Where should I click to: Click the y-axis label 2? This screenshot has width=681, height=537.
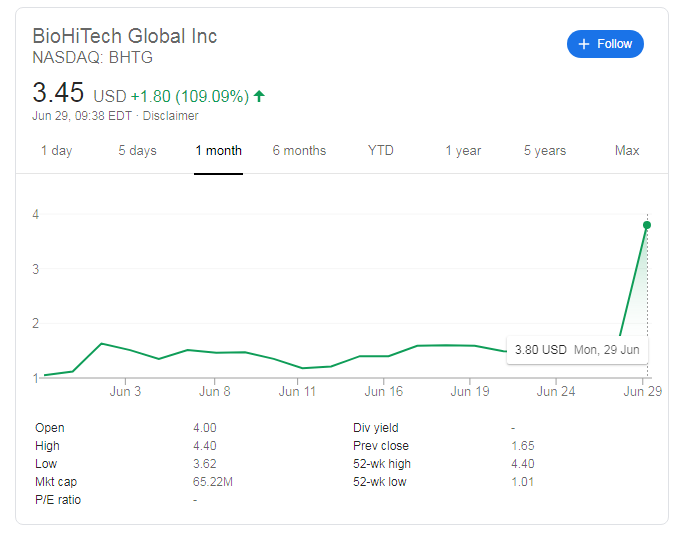[x=36, y=323]
